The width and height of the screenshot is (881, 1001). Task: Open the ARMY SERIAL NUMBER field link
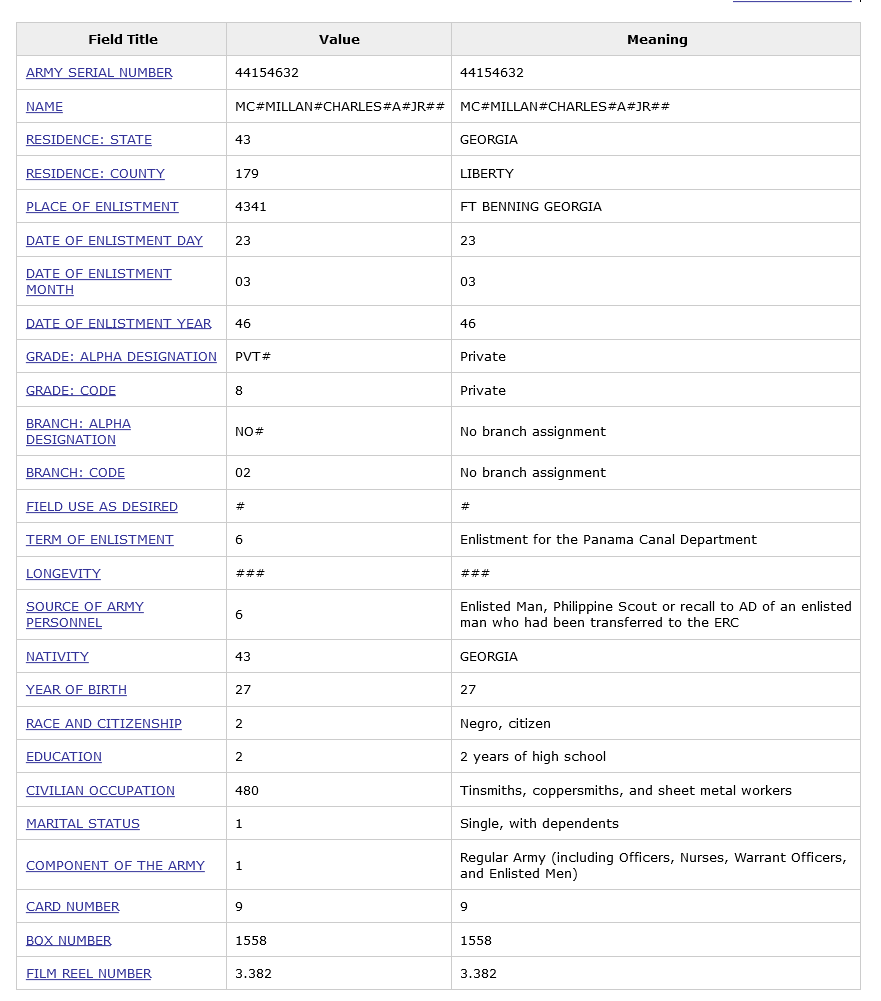(x=99, y=73)
